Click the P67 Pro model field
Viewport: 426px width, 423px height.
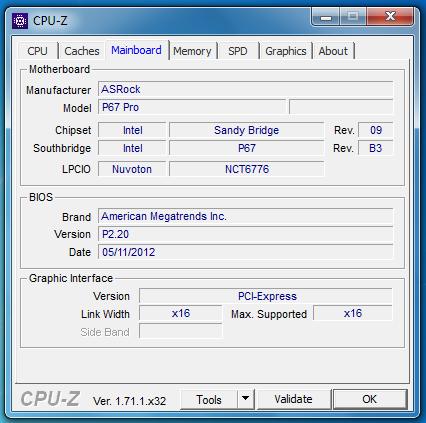pos(192,107)
